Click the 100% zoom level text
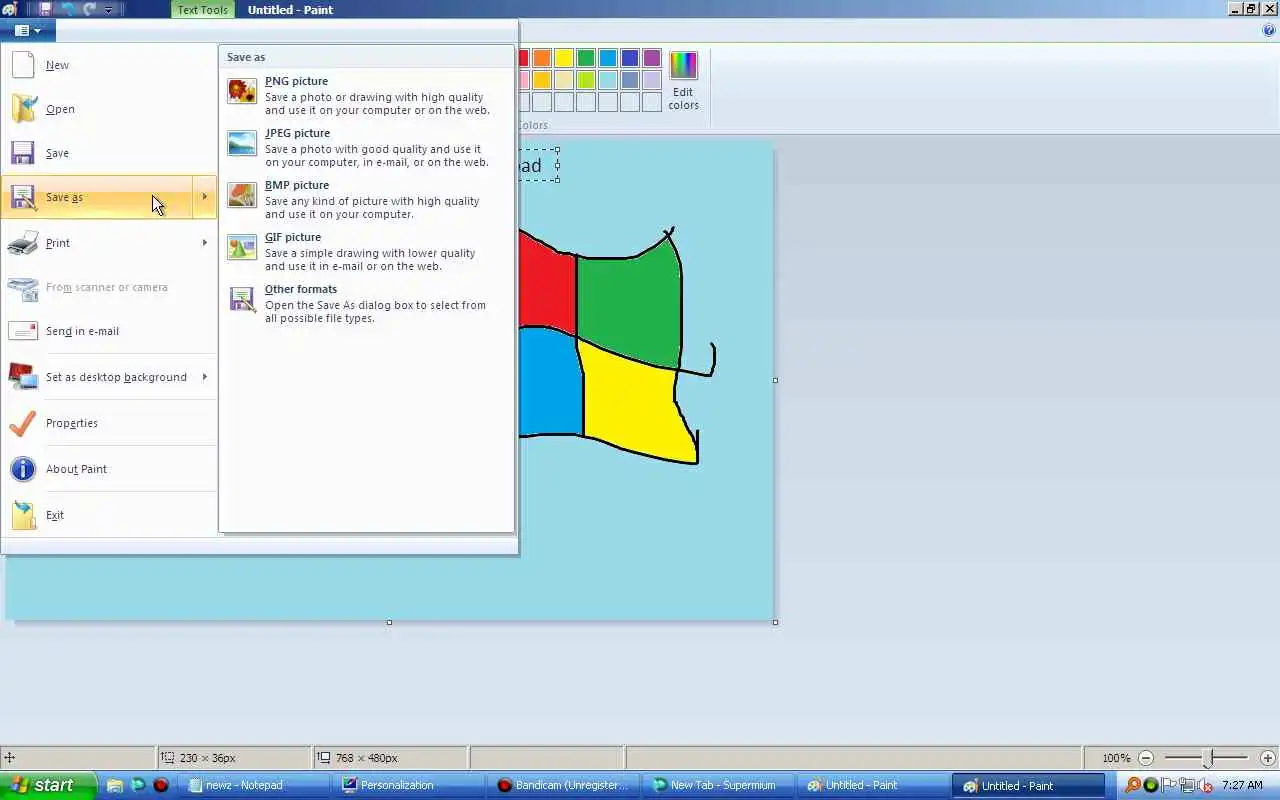 [x=1116, y=758]
